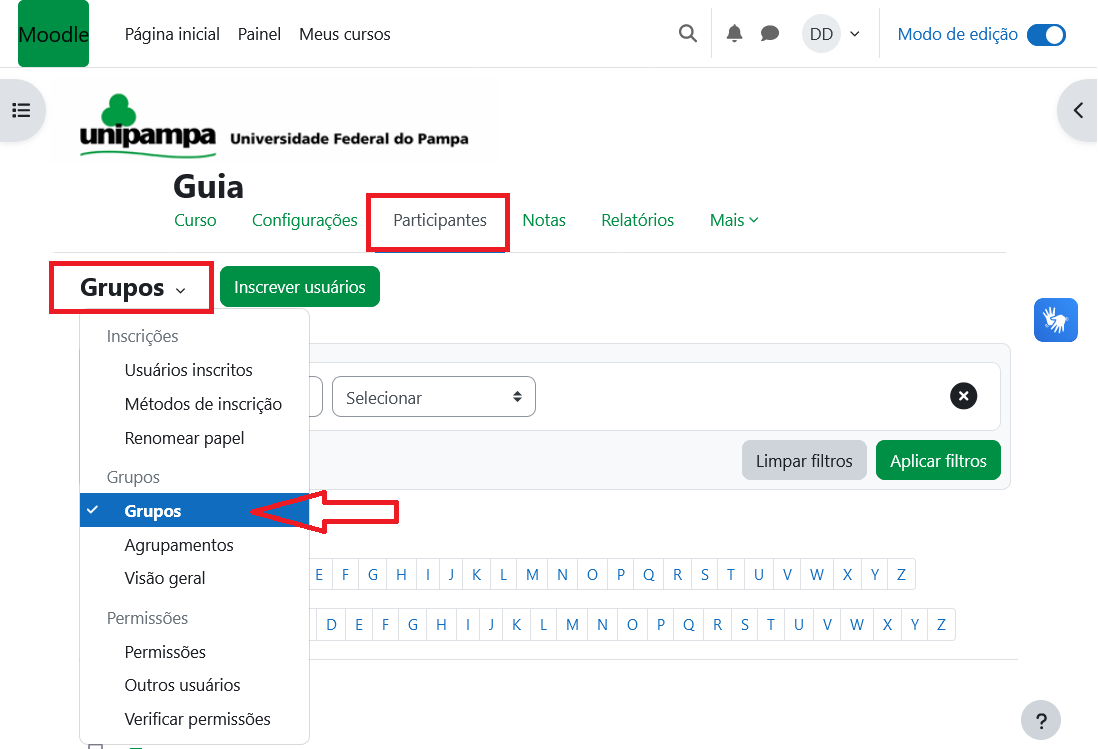Screen dimensions: 1098x749
Task: Expand the Grupos heading dropdown
Action: [x=132, y=289]
